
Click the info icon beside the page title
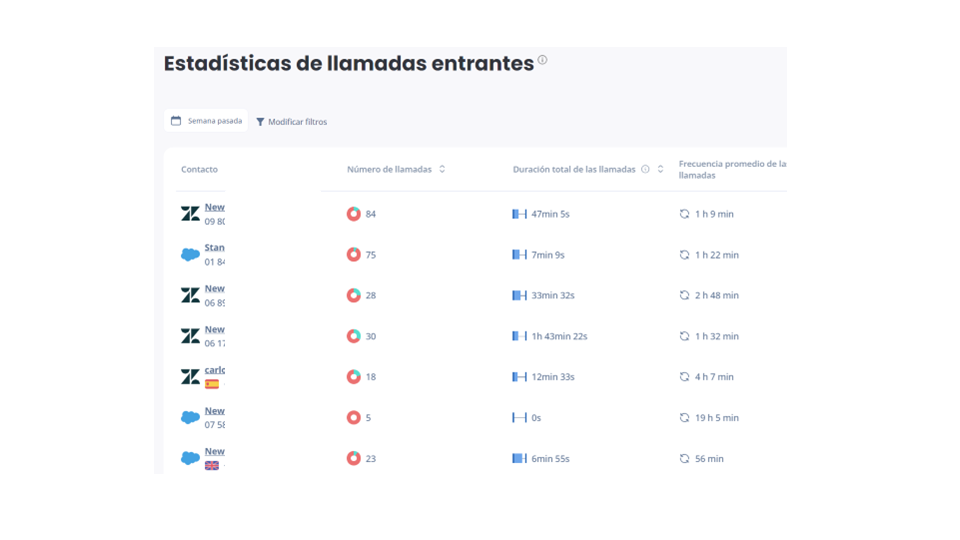(x=542, y=60)
